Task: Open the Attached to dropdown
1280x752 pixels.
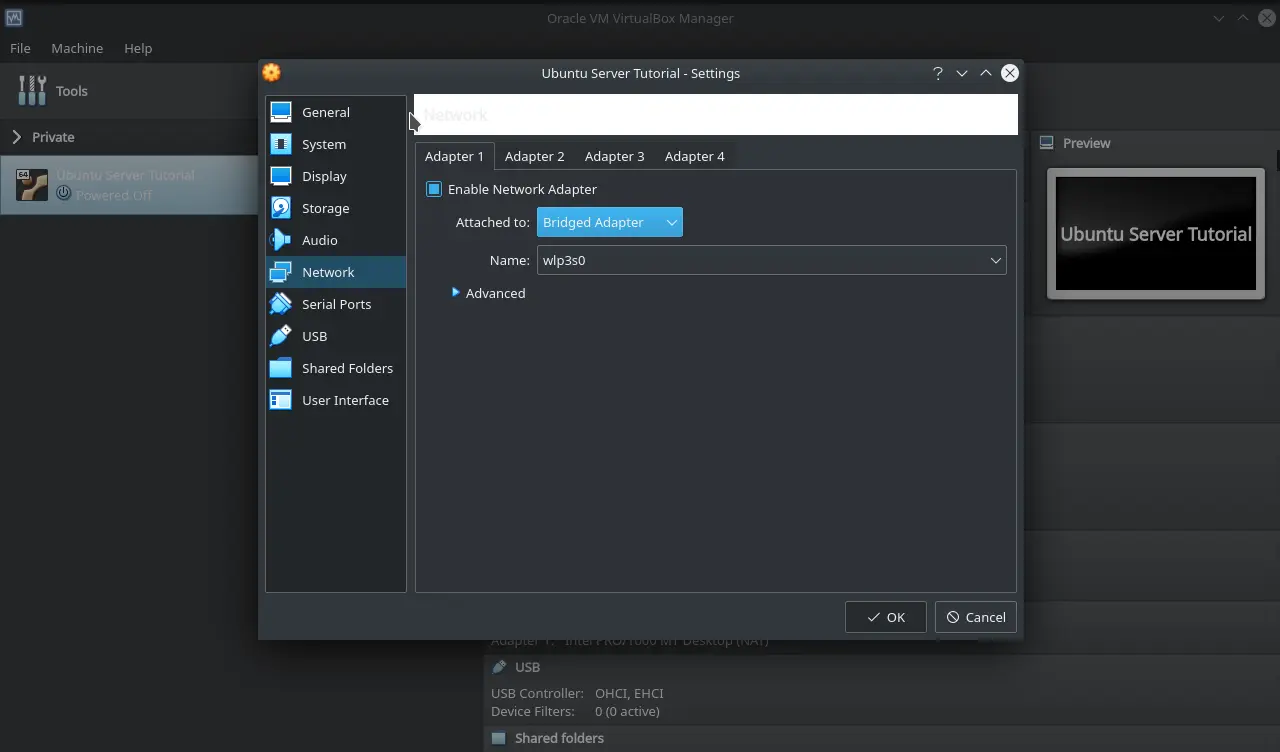Action: (x=609, y=222)
